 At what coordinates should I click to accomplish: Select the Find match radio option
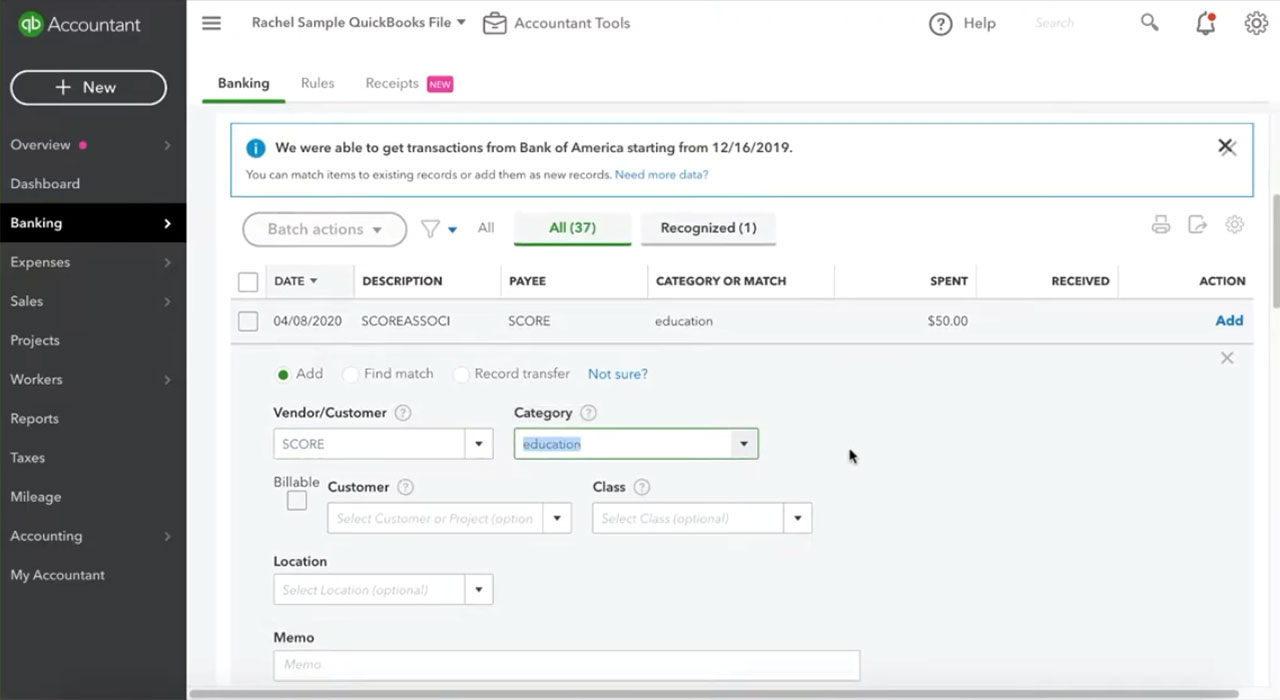[350, 374]
